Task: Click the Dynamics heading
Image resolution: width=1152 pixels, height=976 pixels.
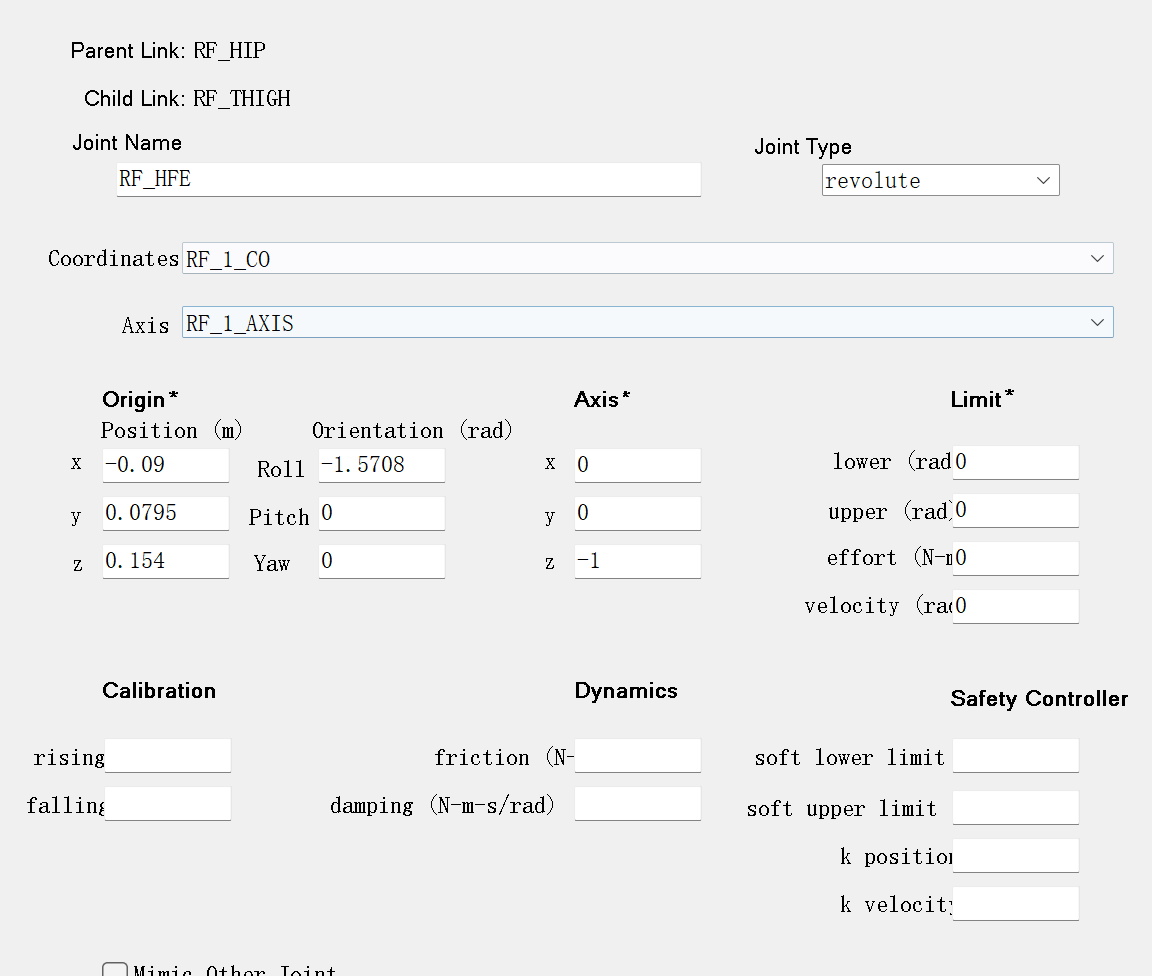Action: click(x=626, y=691)
